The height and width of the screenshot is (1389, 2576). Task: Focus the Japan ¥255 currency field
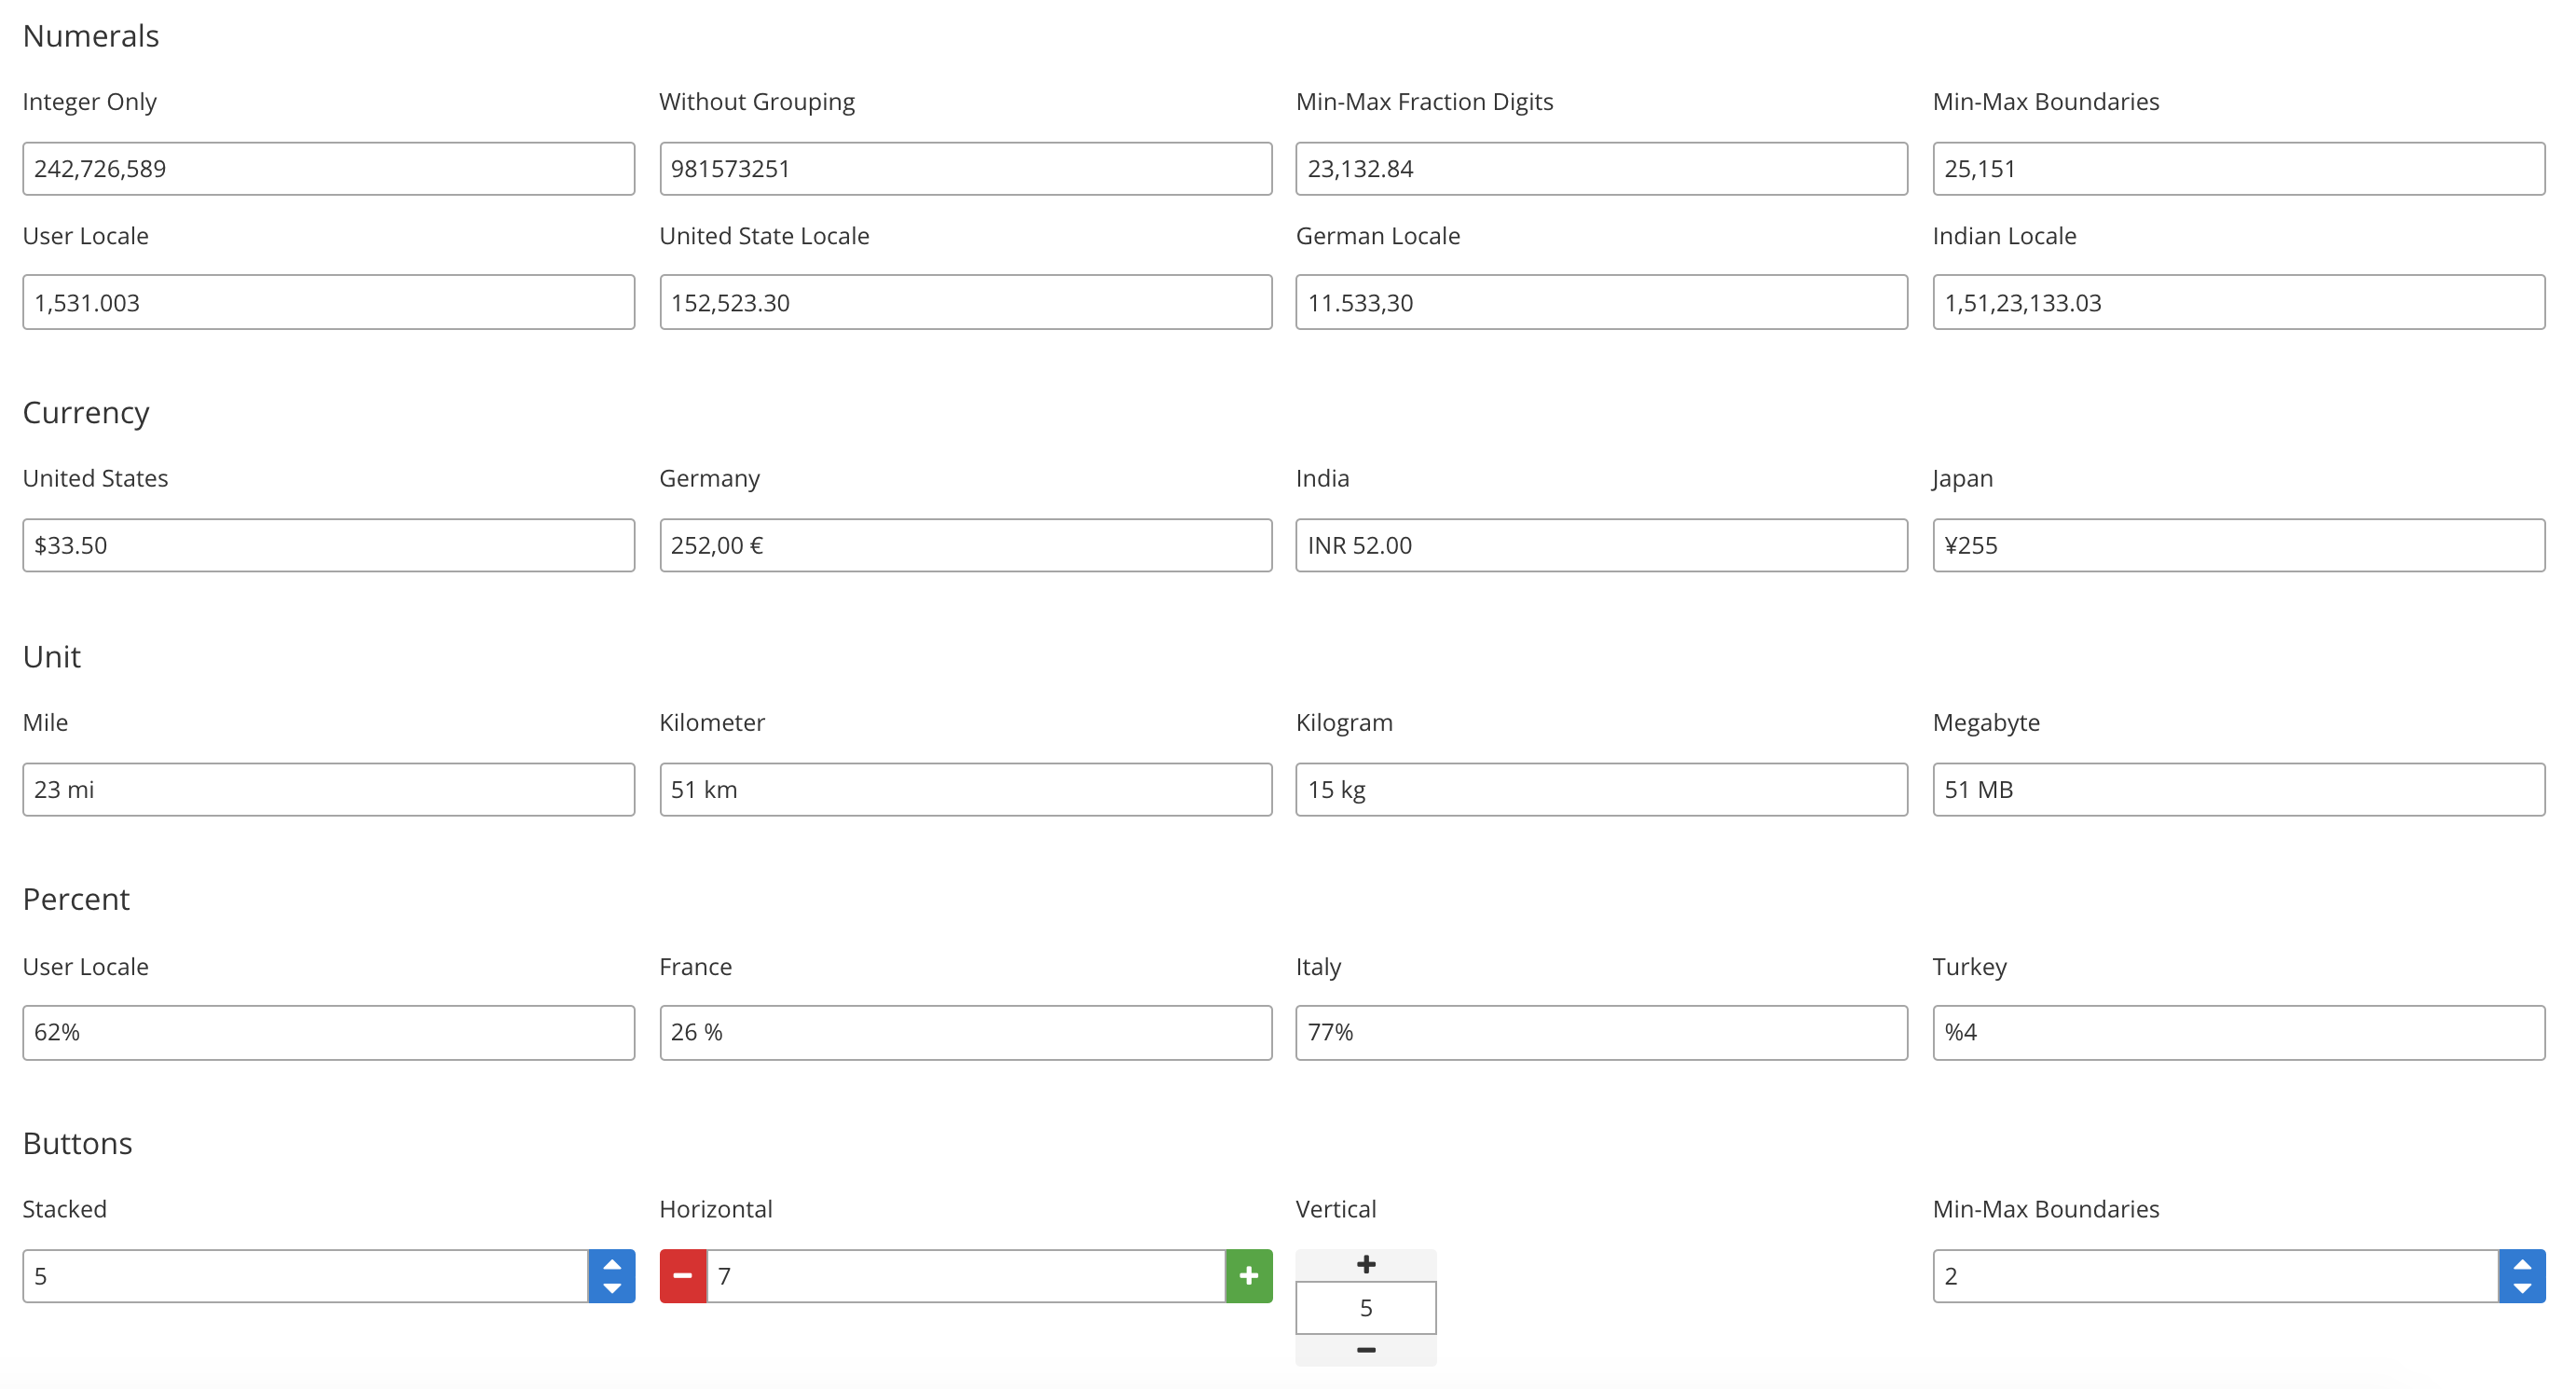(2238, 545)
